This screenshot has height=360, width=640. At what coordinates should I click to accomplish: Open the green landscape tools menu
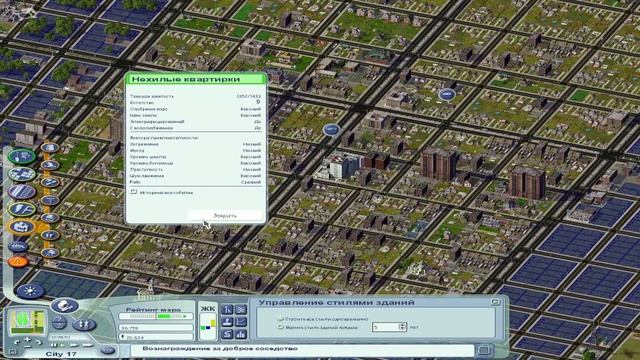point(22,156)
